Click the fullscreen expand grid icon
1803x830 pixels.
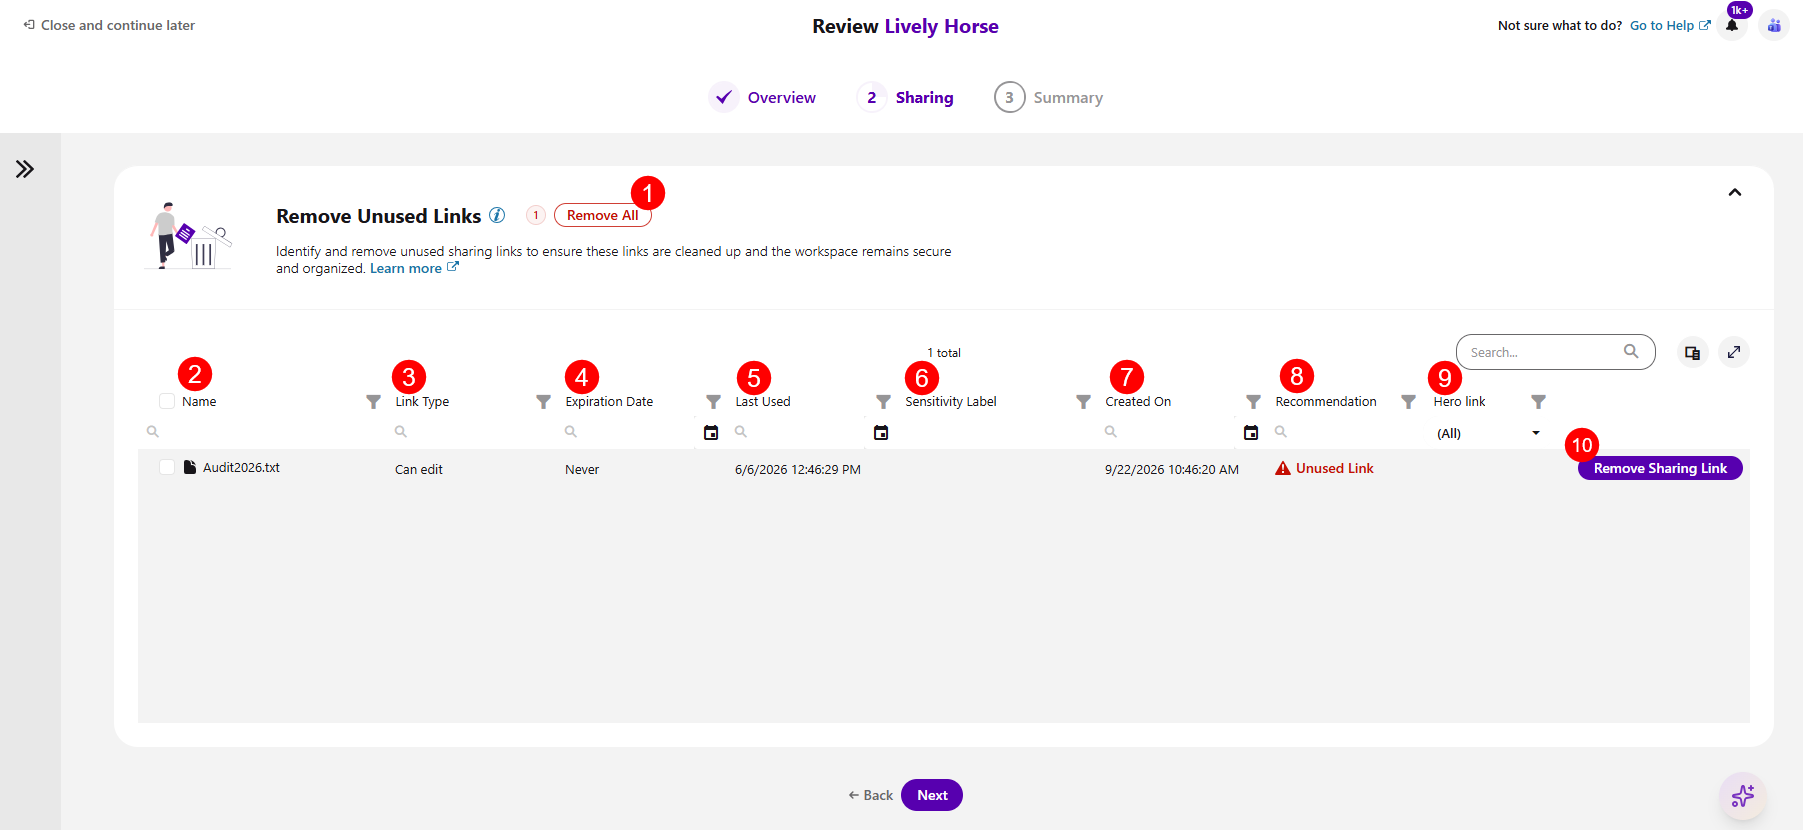1734,352
